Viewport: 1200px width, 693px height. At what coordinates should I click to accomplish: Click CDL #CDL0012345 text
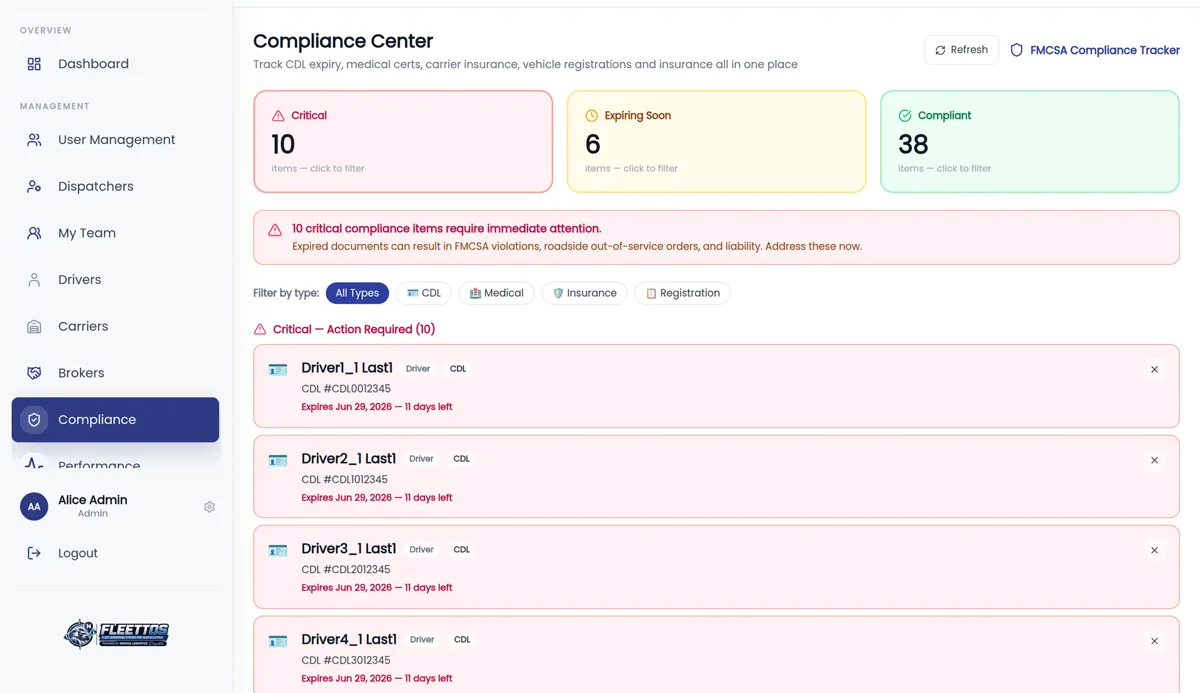pos(346,389)
